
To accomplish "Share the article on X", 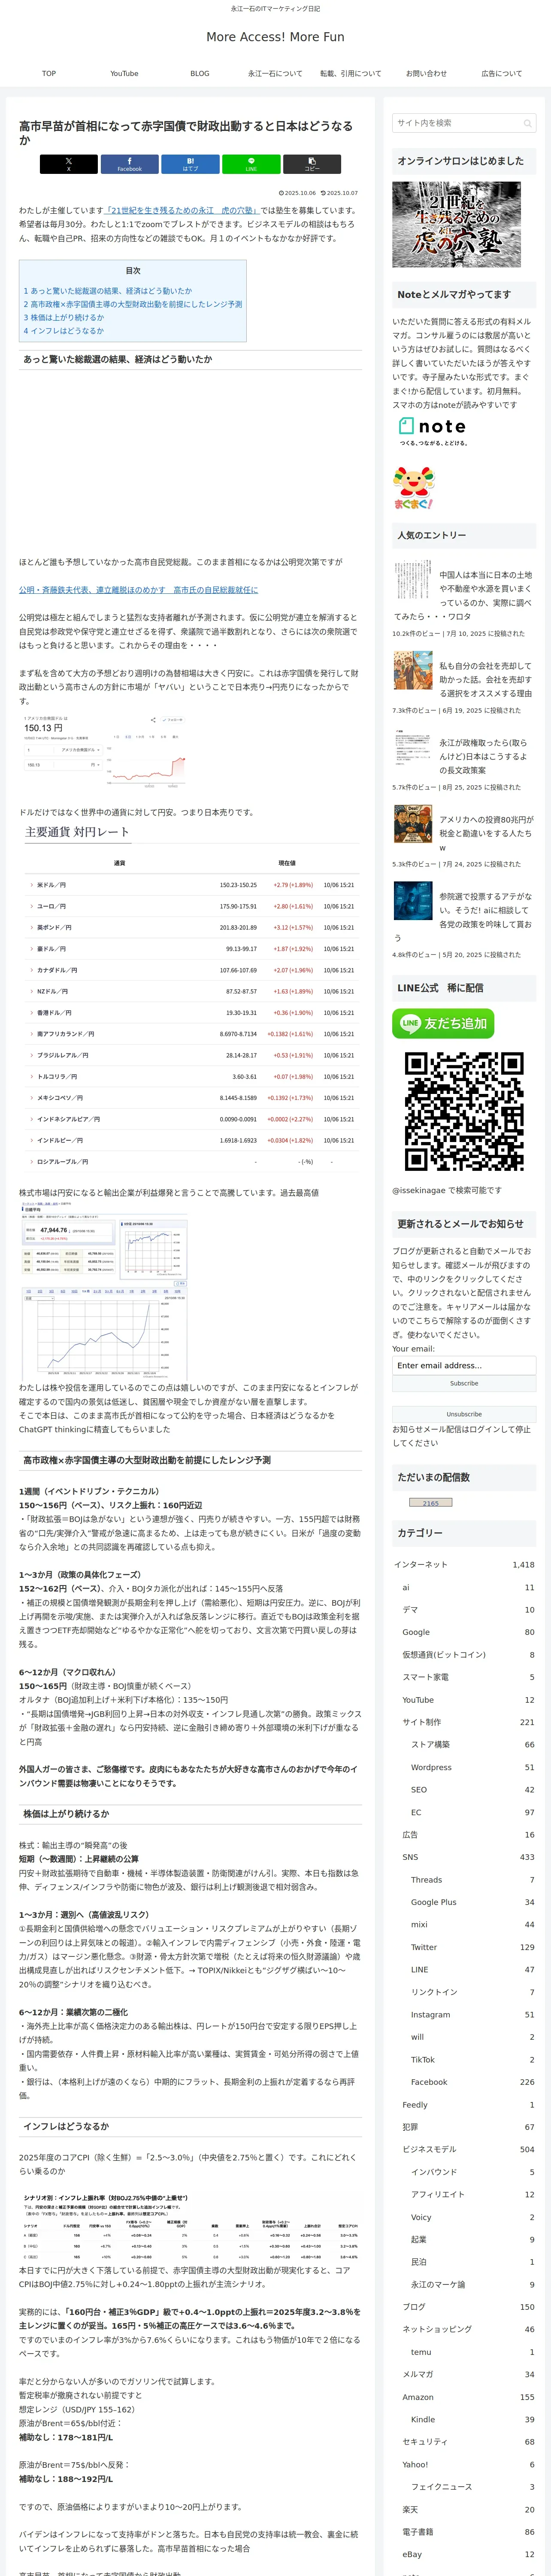I will tap(69, 164).
